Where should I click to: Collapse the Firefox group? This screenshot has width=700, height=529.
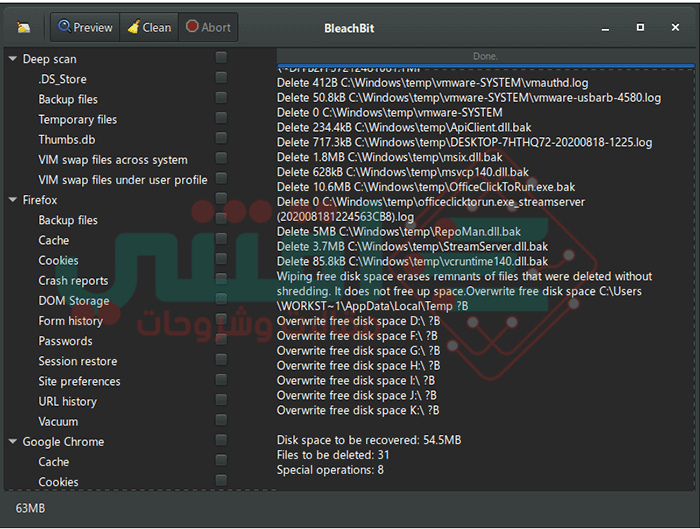pyautogui.click(x=13, y=200)
